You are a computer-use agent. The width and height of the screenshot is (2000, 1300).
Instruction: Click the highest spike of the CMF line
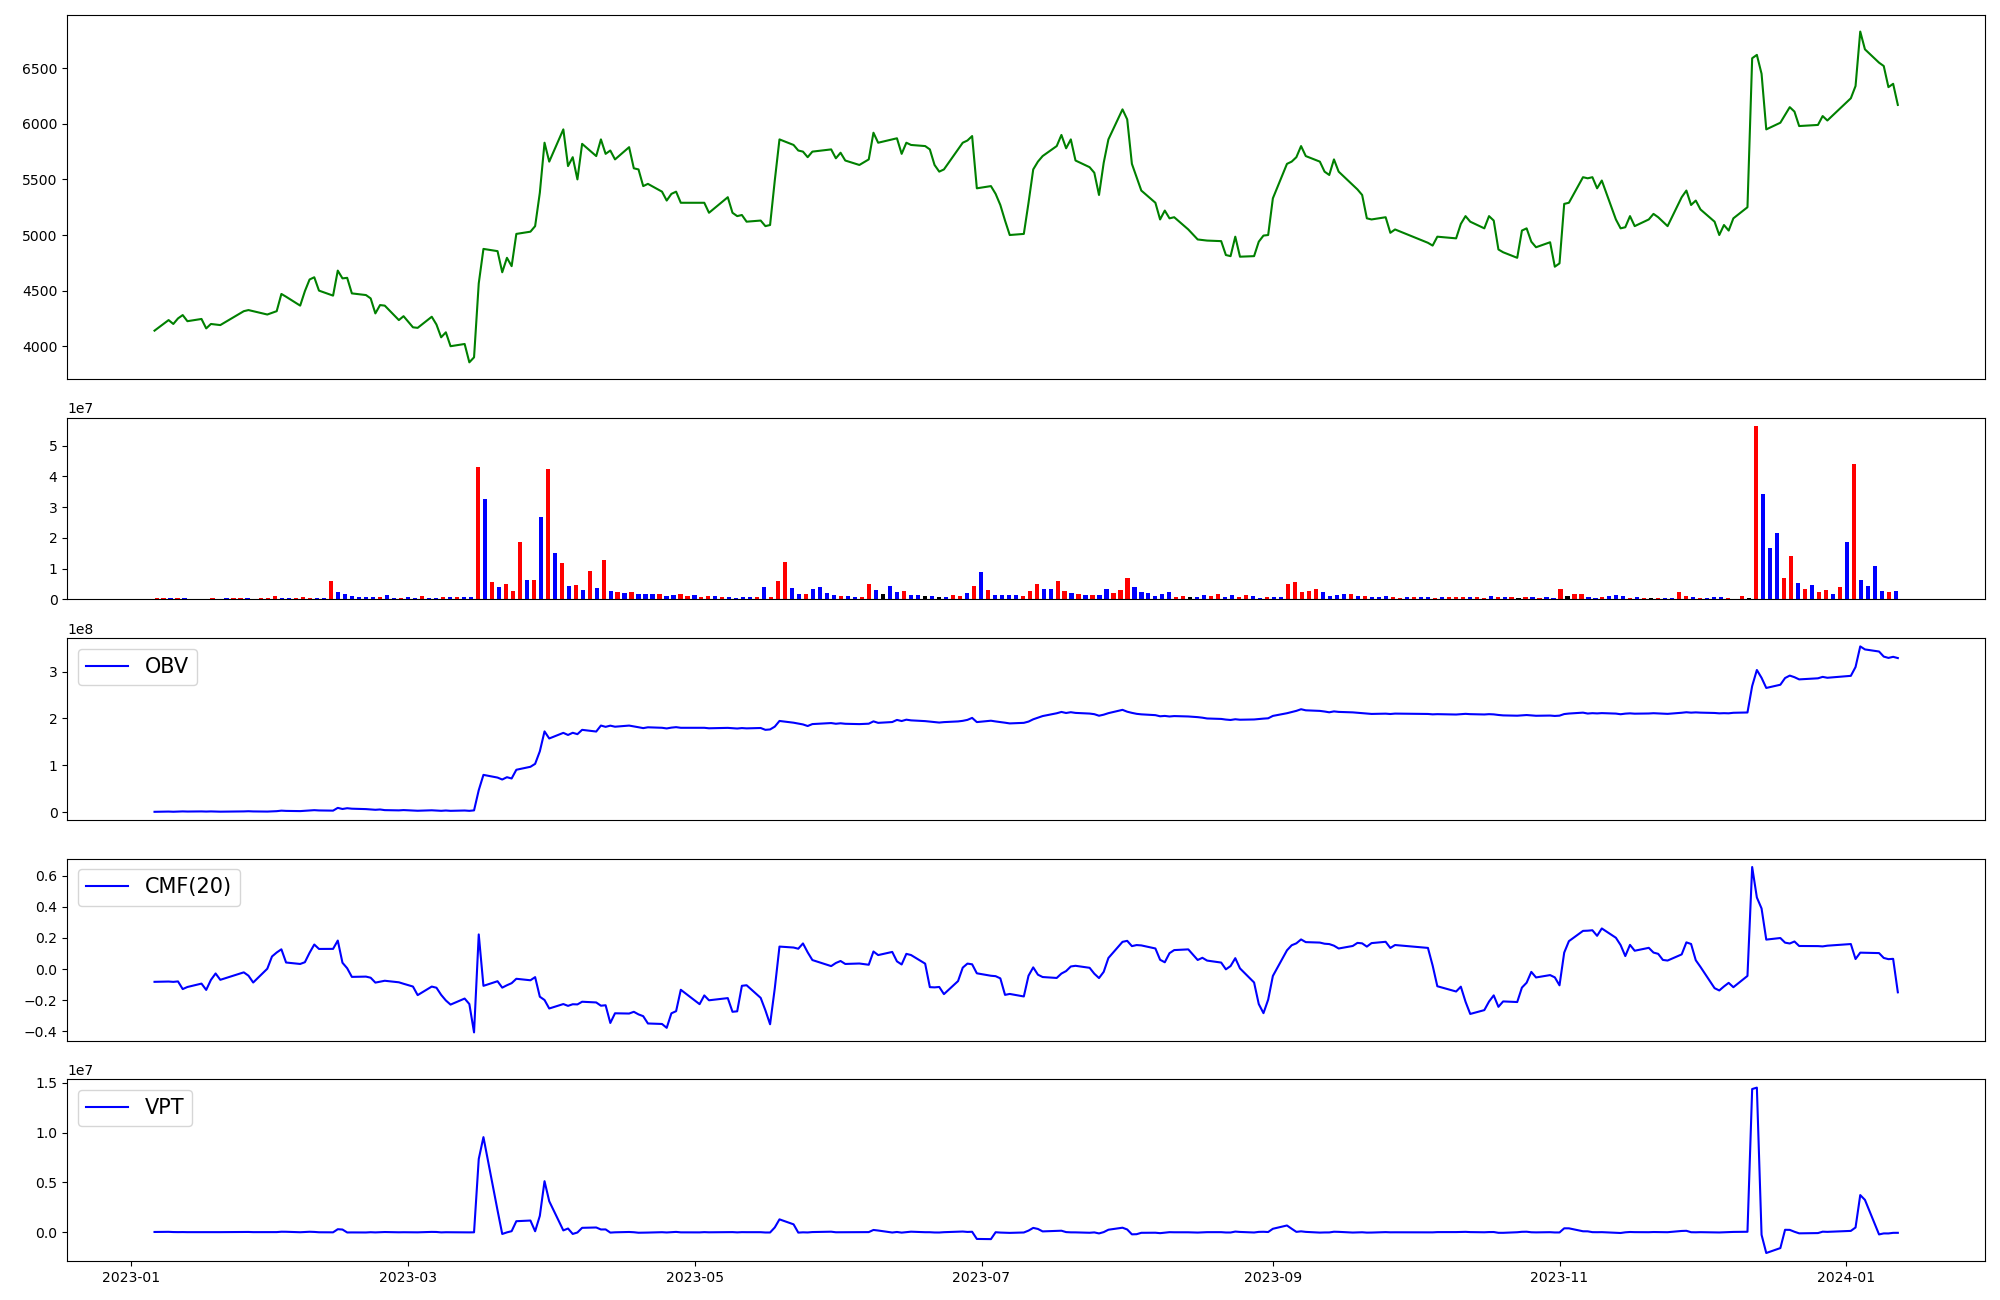(x=1752, y=867)
